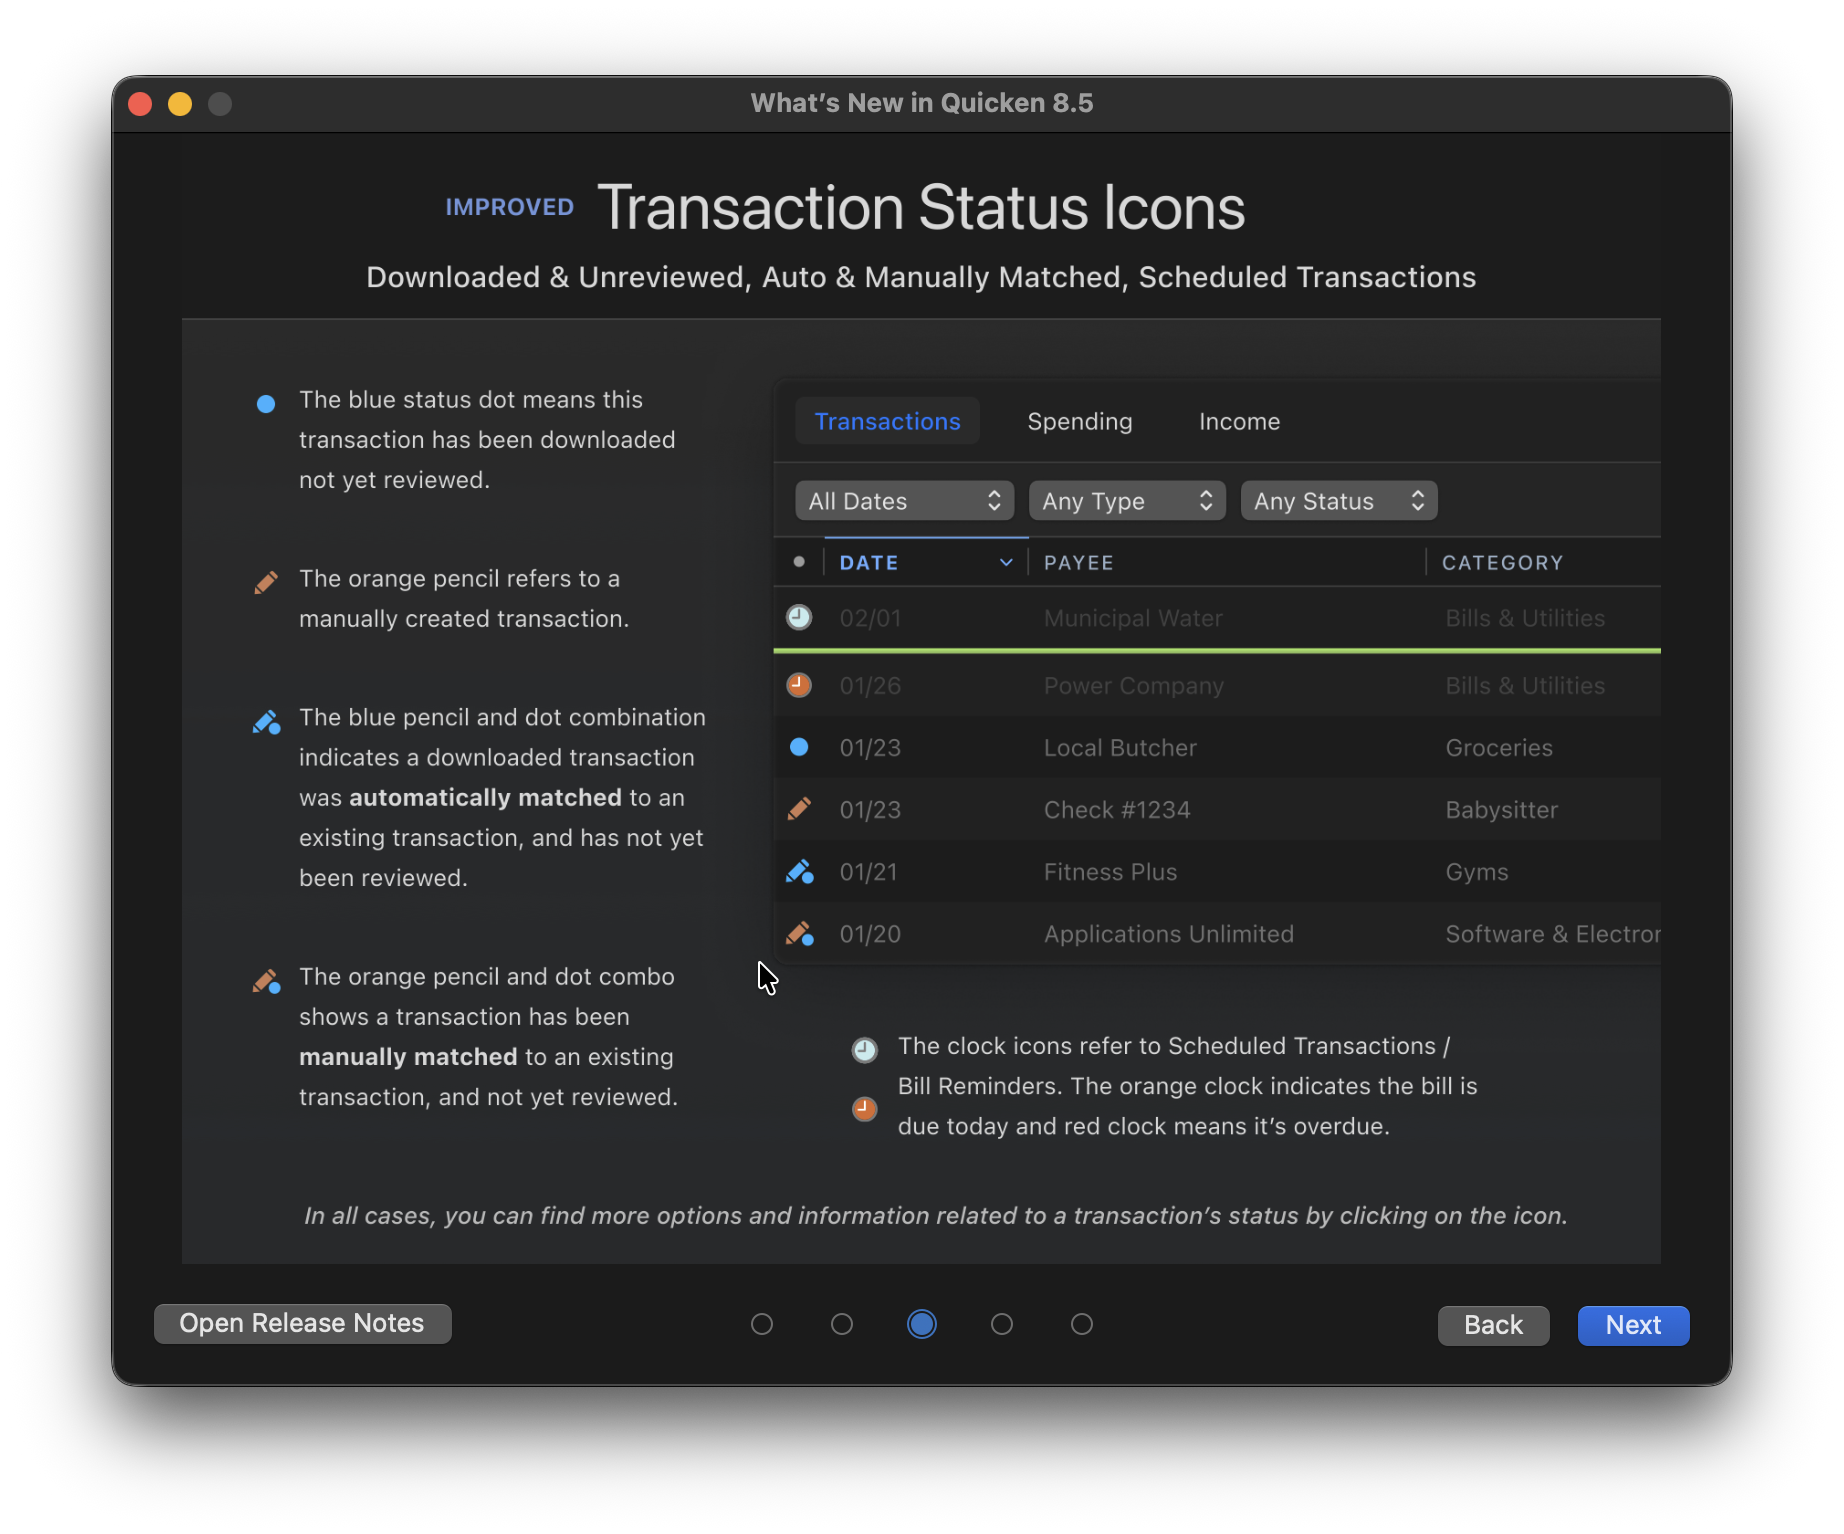Select the Check #1234 payee cell
Viewport: 1844px width, 1534px height.
(x=1117, y=810)
